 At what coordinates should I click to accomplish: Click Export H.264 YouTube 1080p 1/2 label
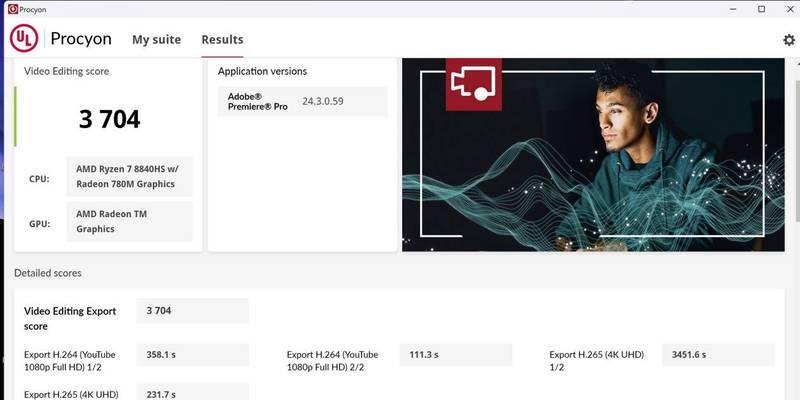pyautogui.click(x=70, y=361)
